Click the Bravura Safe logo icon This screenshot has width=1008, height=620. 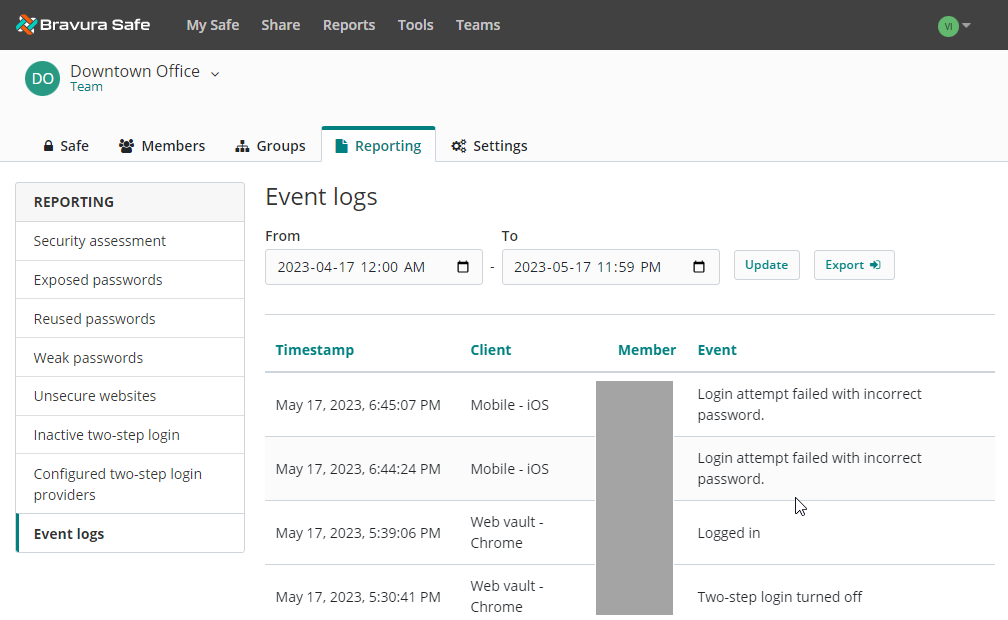(28, 24)
